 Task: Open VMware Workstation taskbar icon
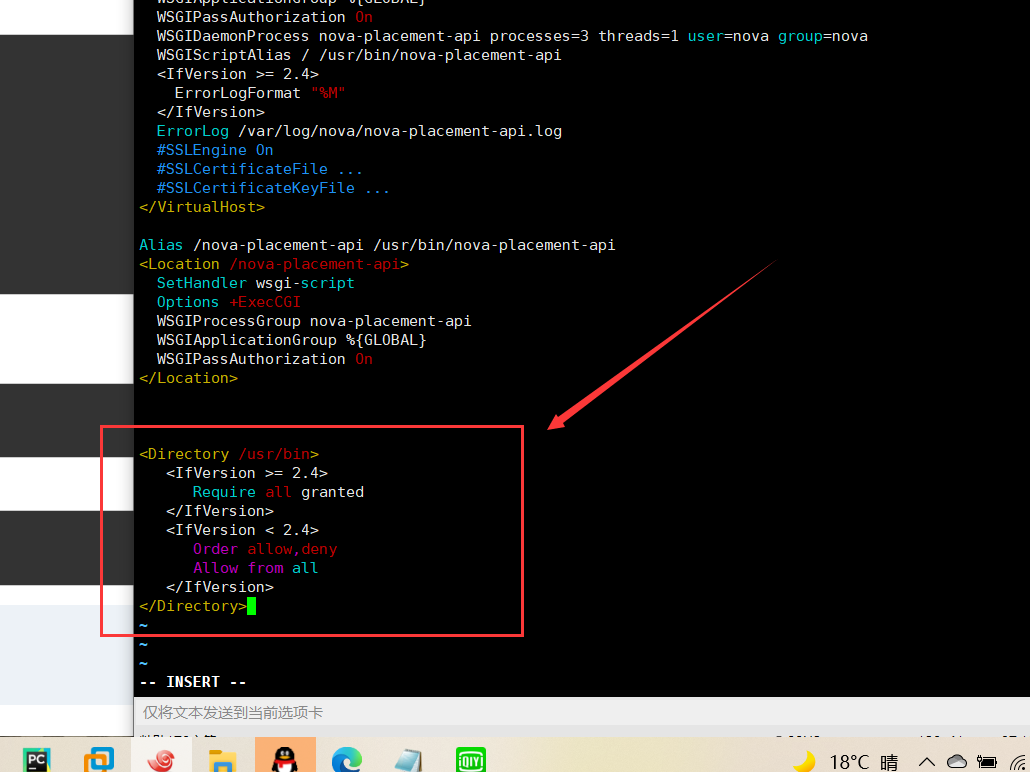tap(99, 761)
